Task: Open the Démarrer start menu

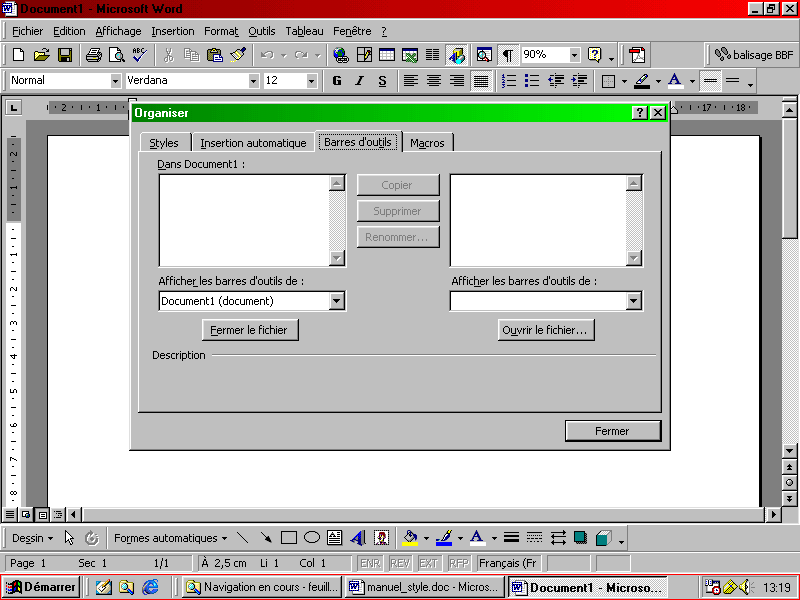Action: pyautogui.click(x=41, y=587)
